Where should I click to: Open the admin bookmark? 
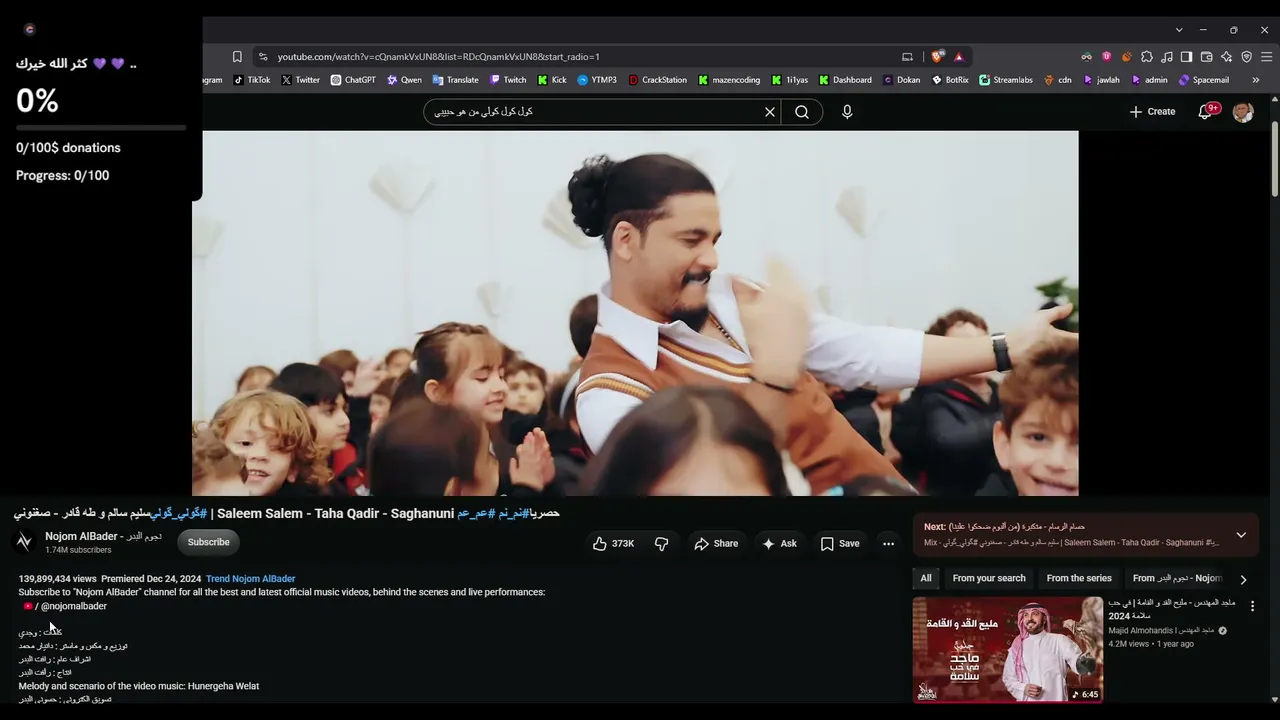point(1150,80)
